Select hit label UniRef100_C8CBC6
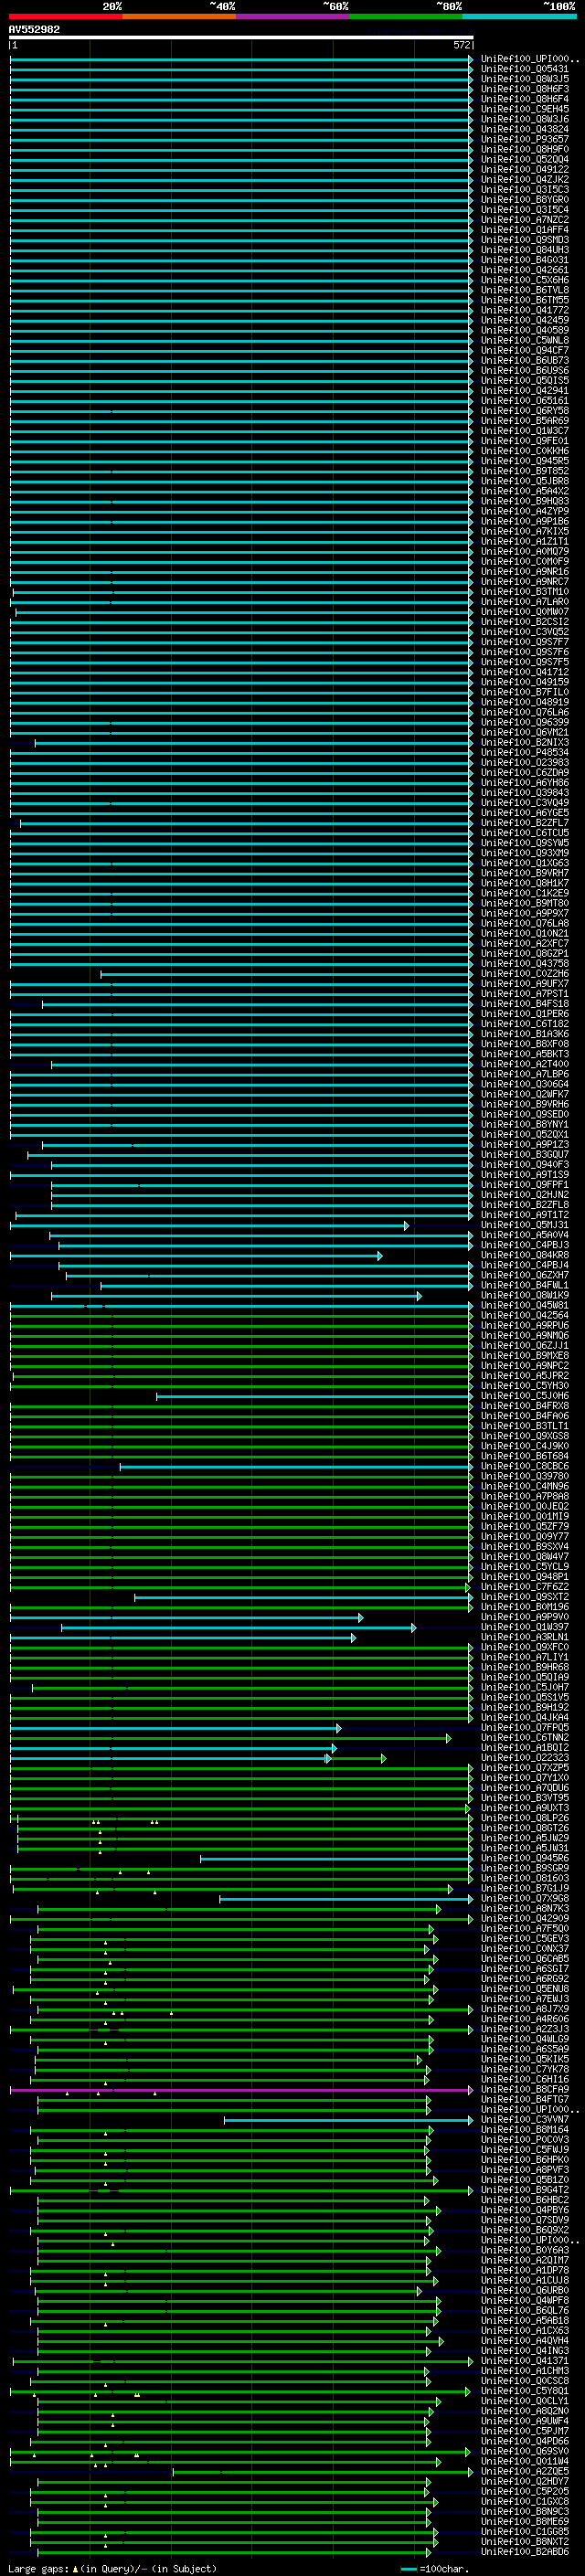 pyautogui.click(x=525, y=1466)
